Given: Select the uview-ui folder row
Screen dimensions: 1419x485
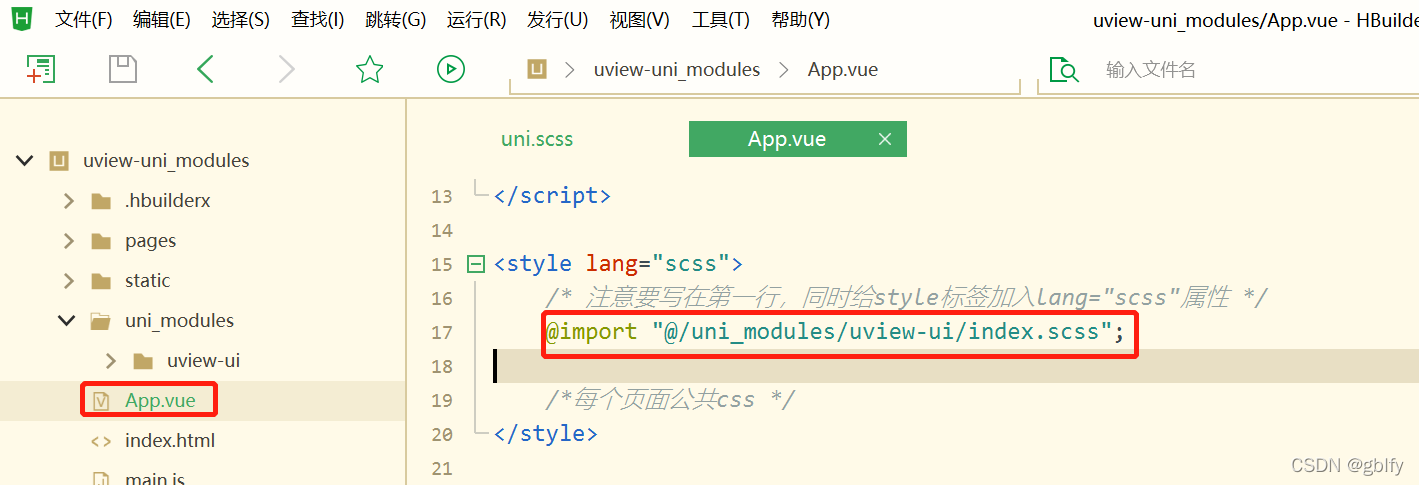Looking at the screenshot, I should [202, 361].
